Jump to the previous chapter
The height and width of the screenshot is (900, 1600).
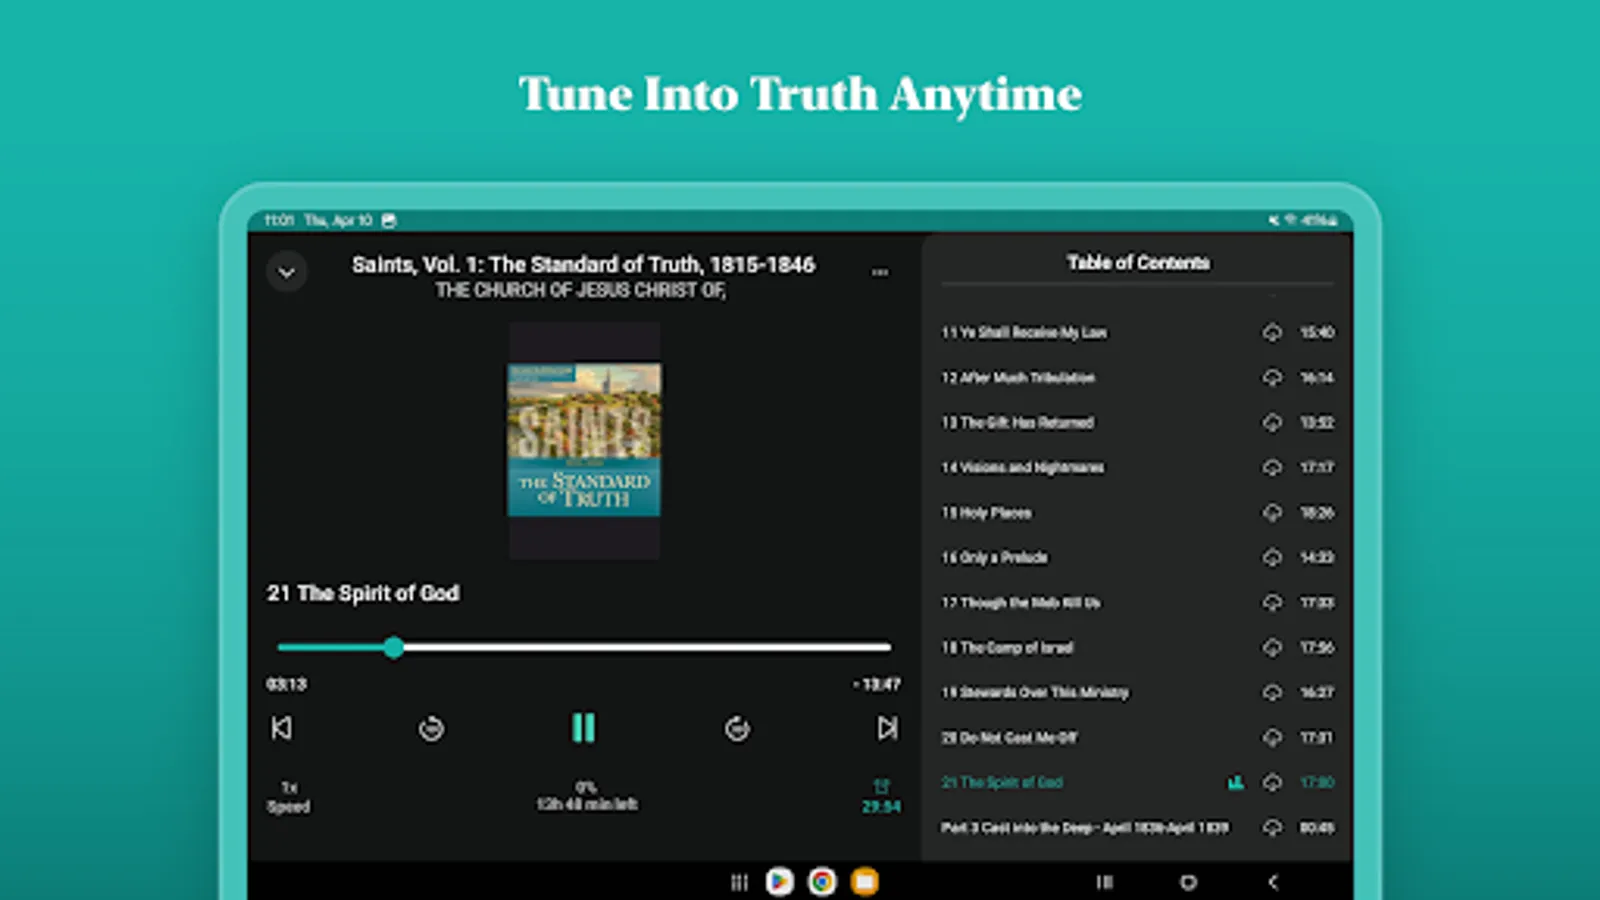(x=283, y=729)
